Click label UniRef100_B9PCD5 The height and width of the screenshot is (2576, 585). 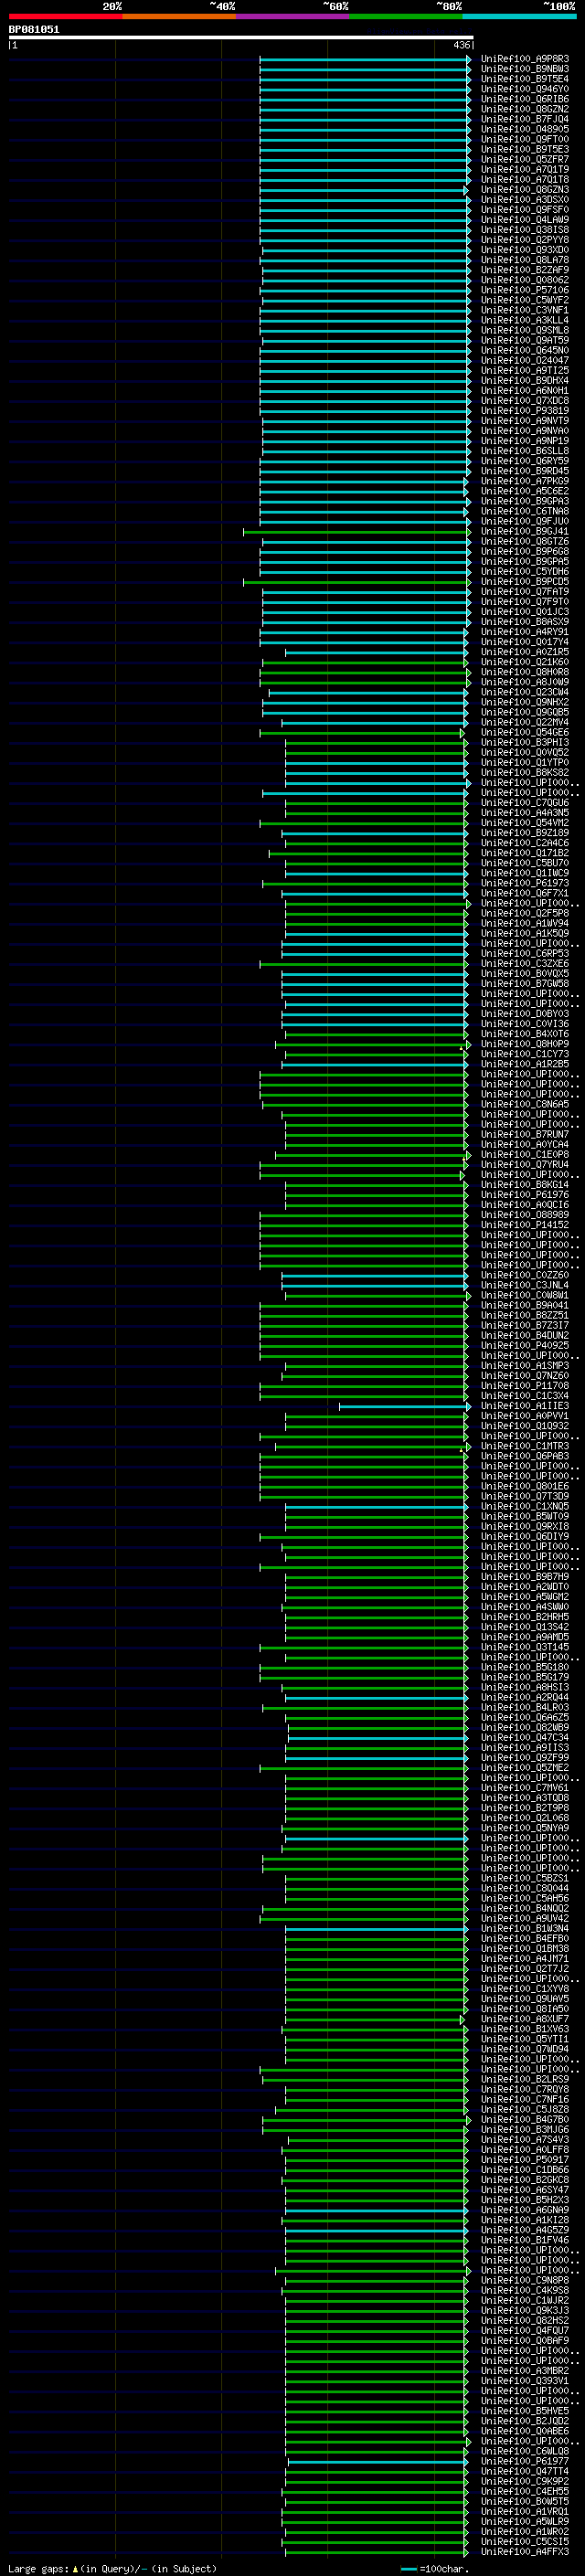525,582
